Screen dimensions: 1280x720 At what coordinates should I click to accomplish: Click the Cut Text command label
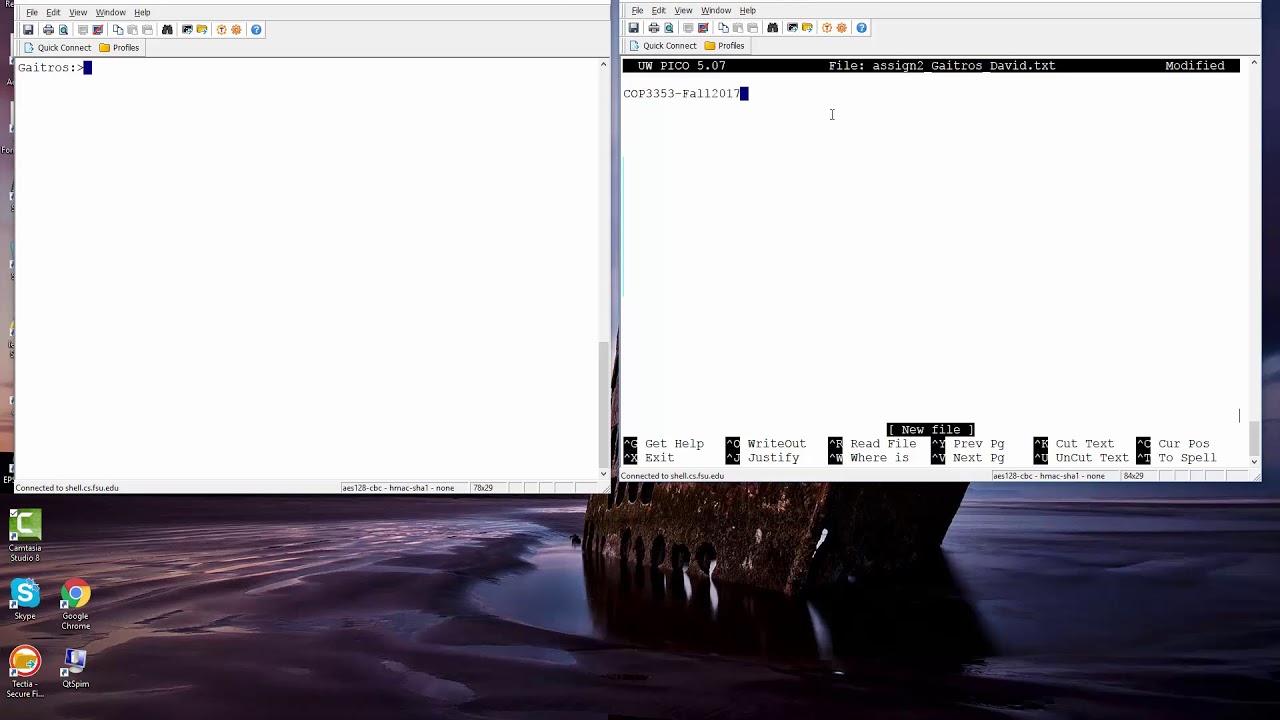1084,444
